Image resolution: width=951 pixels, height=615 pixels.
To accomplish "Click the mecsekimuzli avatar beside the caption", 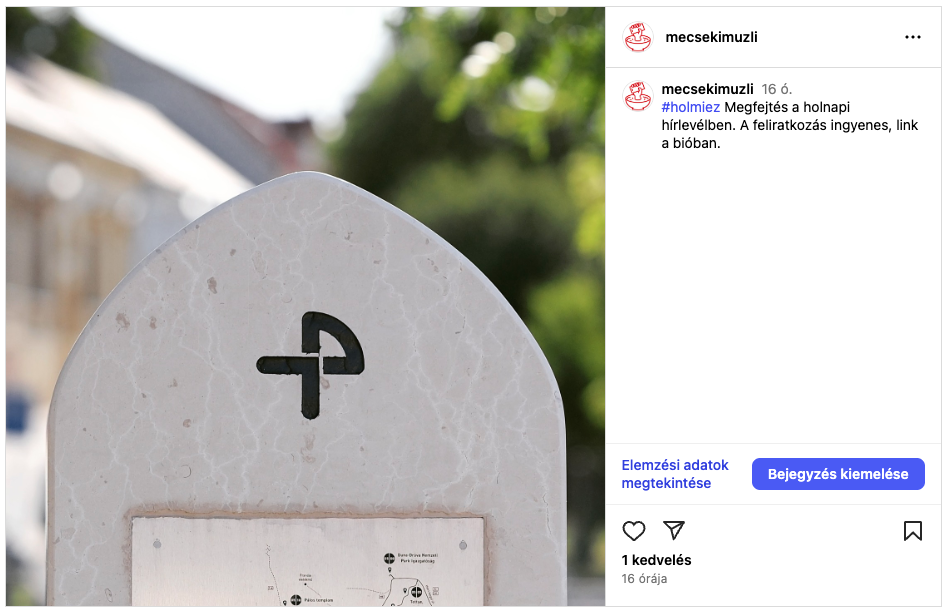I will tap(638, 96).
